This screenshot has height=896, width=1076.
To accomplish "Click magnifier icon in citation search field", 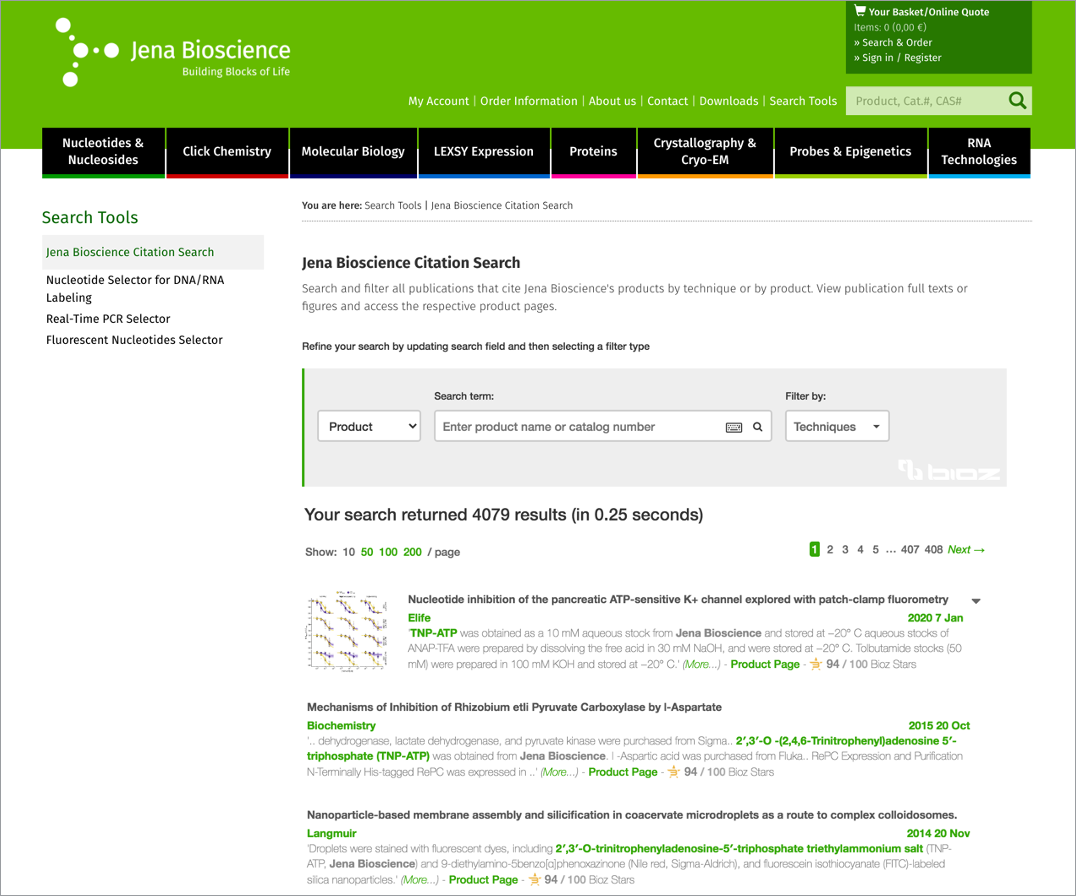I will coord(758,427).
